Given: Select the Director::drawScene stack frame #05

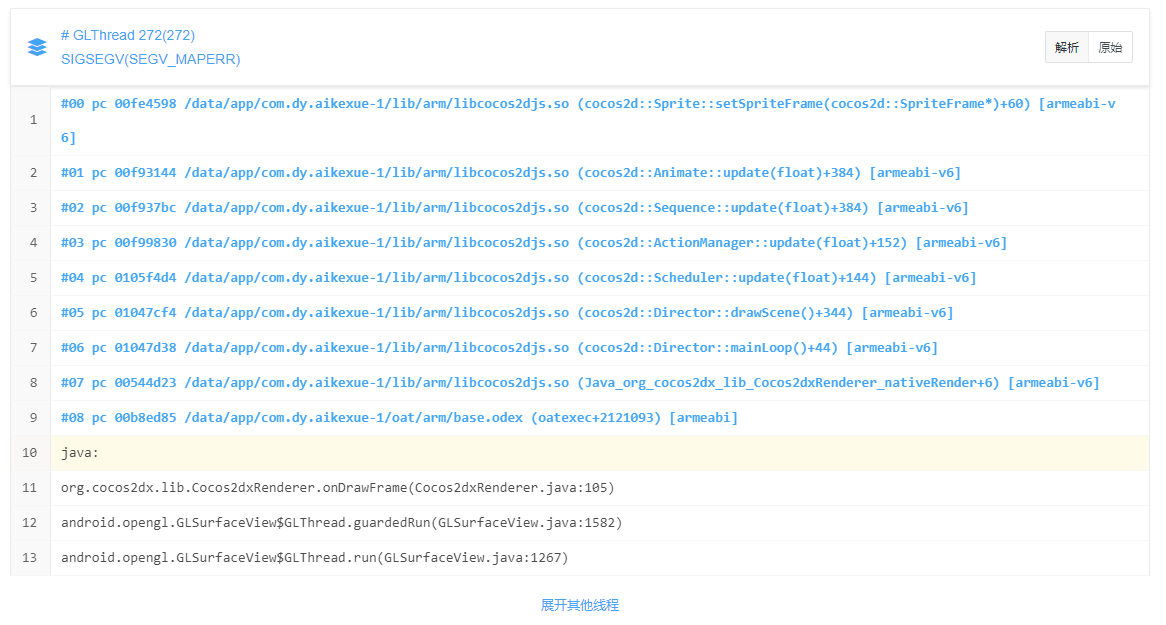Looking at the screenshot, I should click(507, 313).
